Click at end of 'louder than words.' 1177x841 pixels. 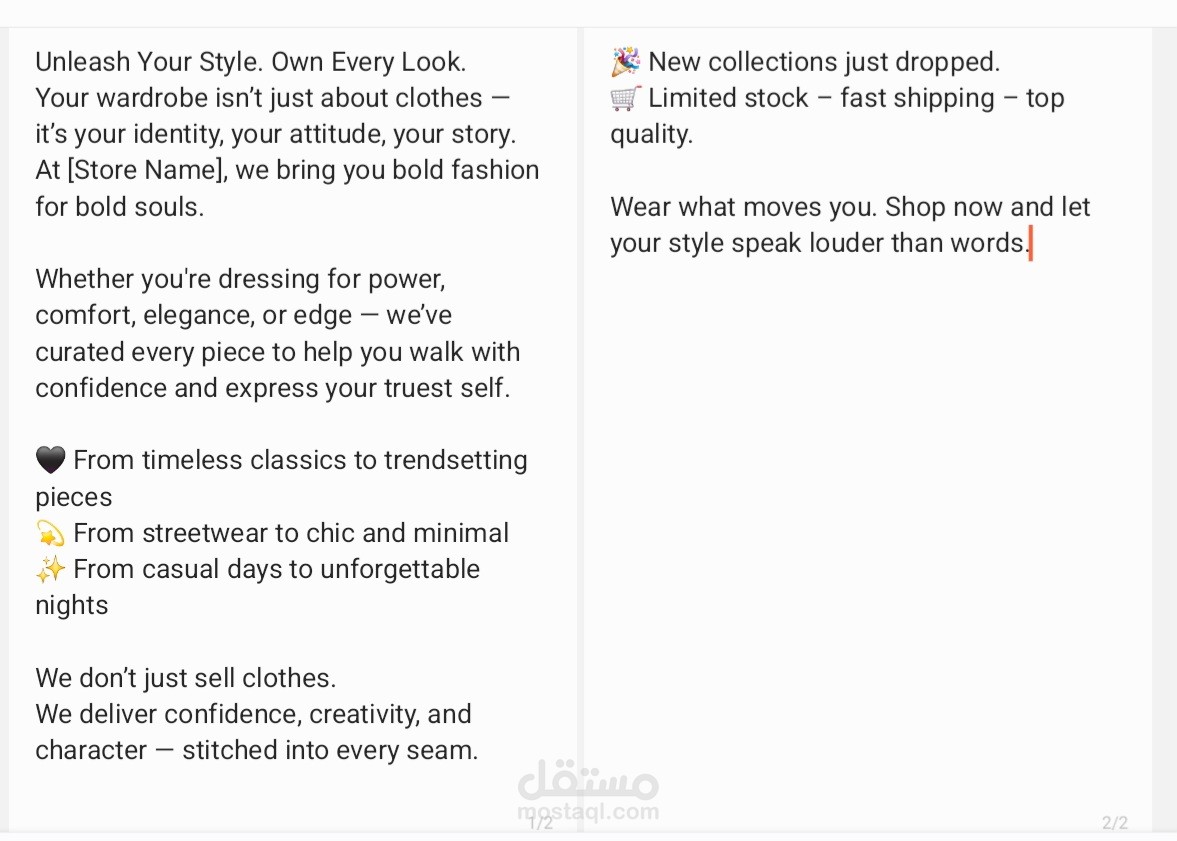point(1030,243)
